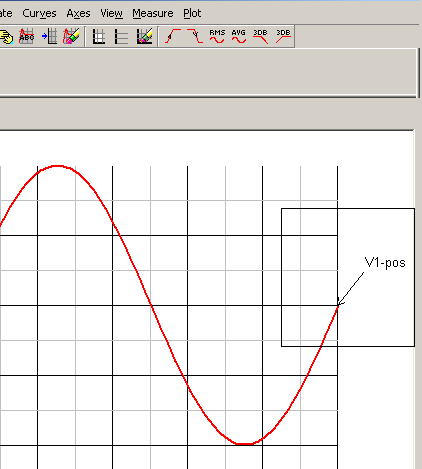Open the Plot menu

click(x=192, y=13)
